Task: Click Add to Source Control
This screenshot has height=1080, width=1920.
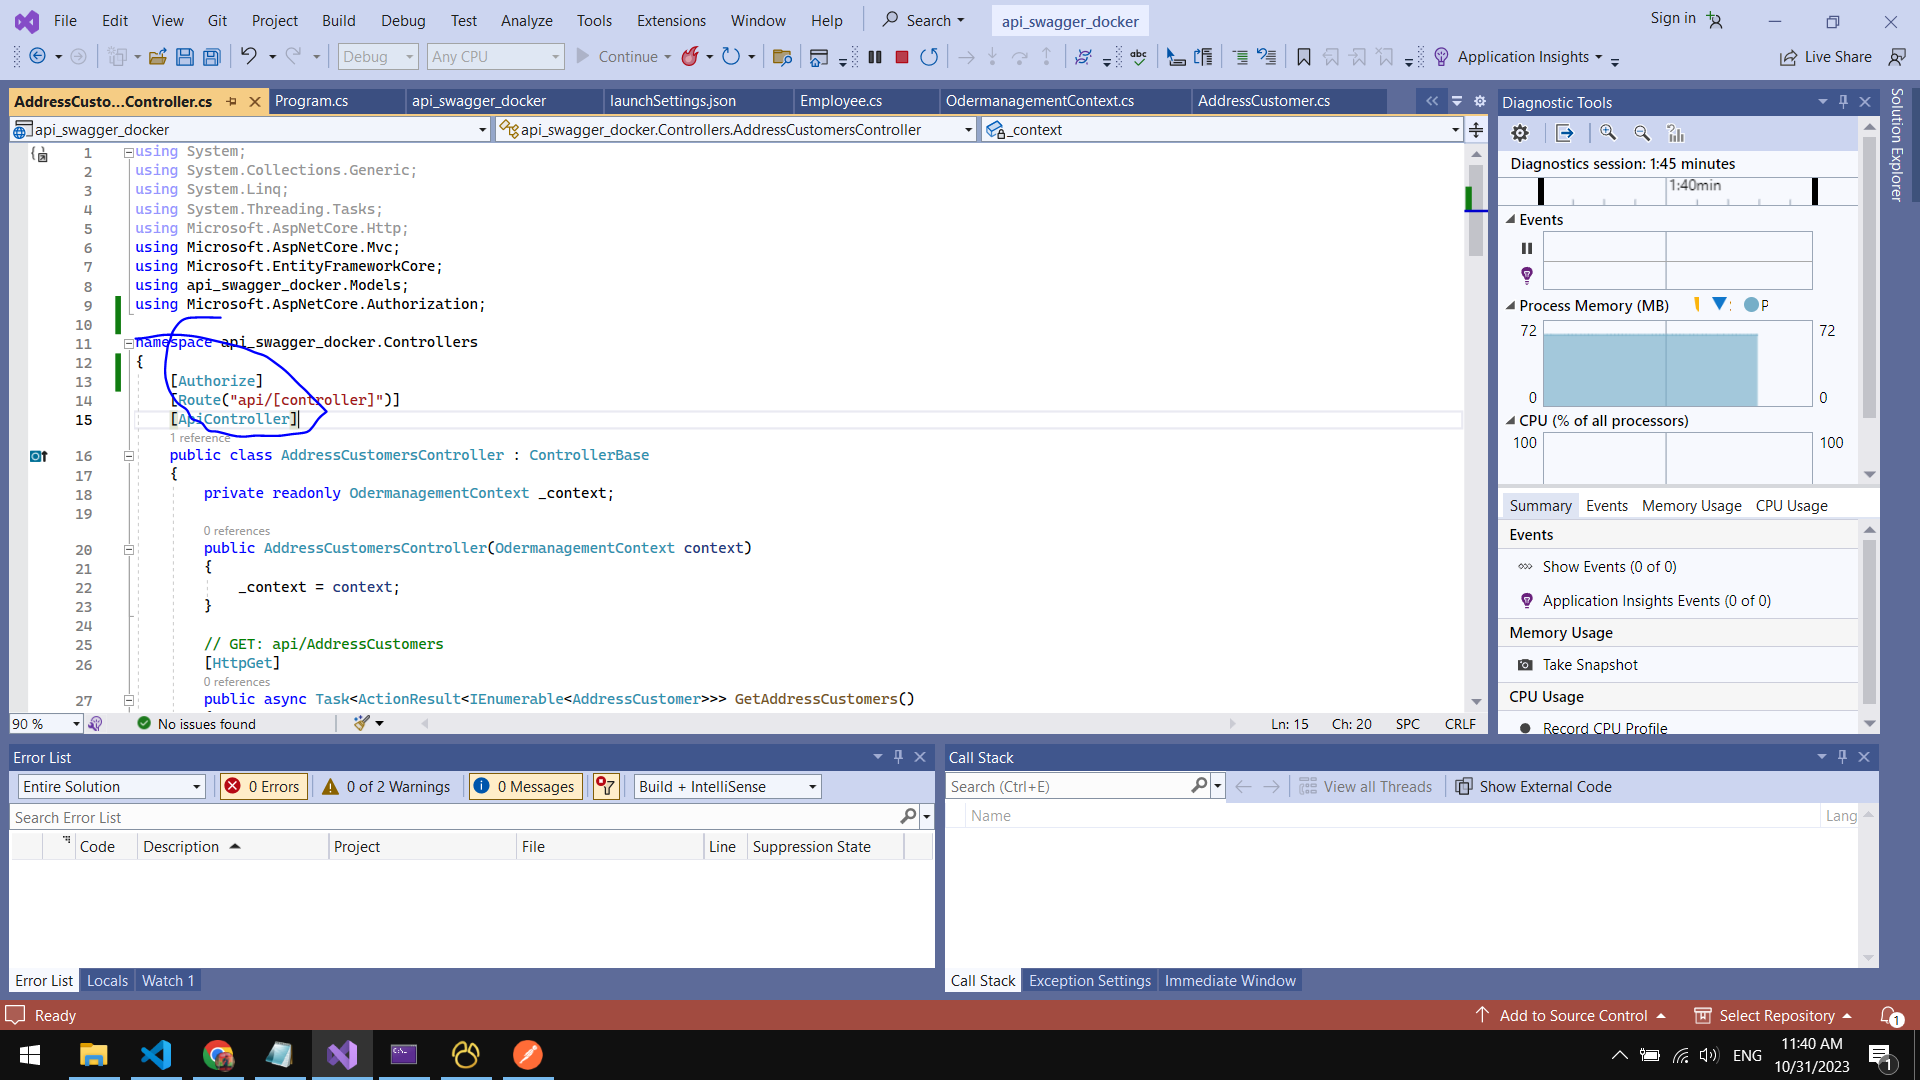Action: click(1572, 1016)
